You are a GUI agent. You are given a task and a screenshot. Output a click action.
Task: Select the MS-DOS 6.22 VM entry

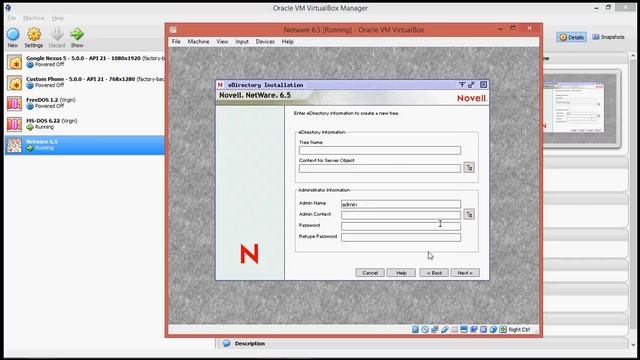pyautogui.click(x=85, y=124)
